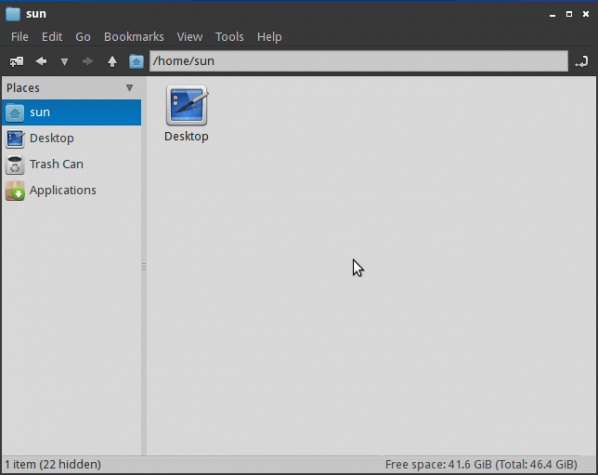Screen dimensions: 598x475
Task: Click the new tab toolbar icon
Action: click(16, 61)
